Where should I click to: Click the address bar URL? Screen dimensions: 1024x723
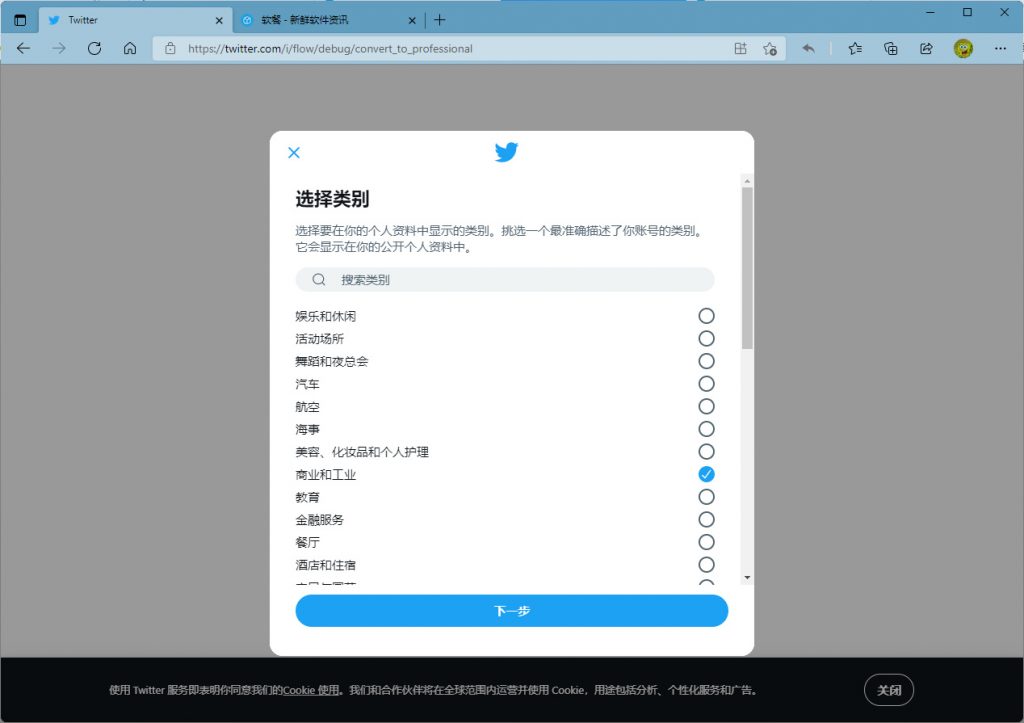coord(330,48)
